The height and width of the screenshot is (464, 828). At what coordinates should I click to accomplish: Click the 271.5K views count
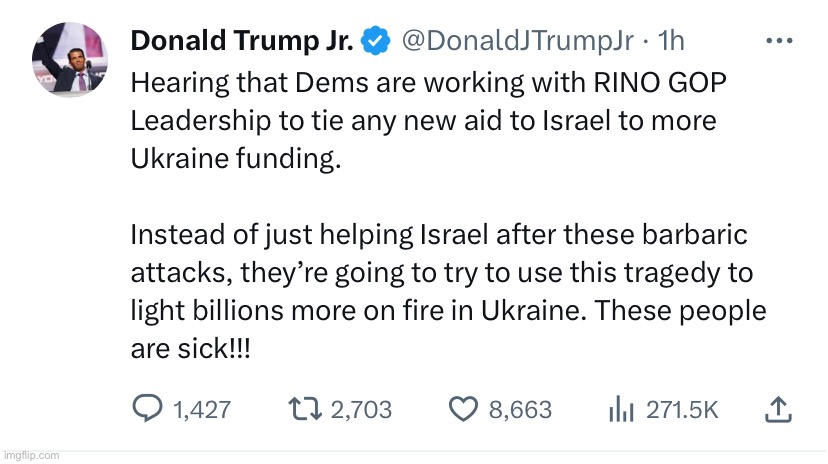point(684,409)
